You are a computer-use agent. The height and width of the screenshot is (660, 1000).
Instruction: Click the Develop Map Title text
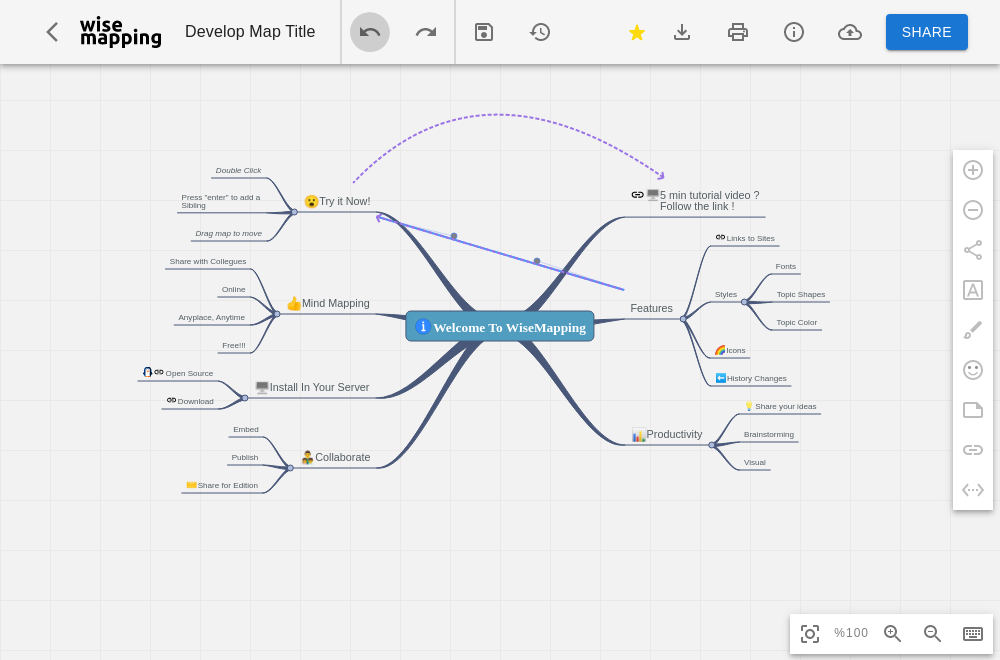250,32
